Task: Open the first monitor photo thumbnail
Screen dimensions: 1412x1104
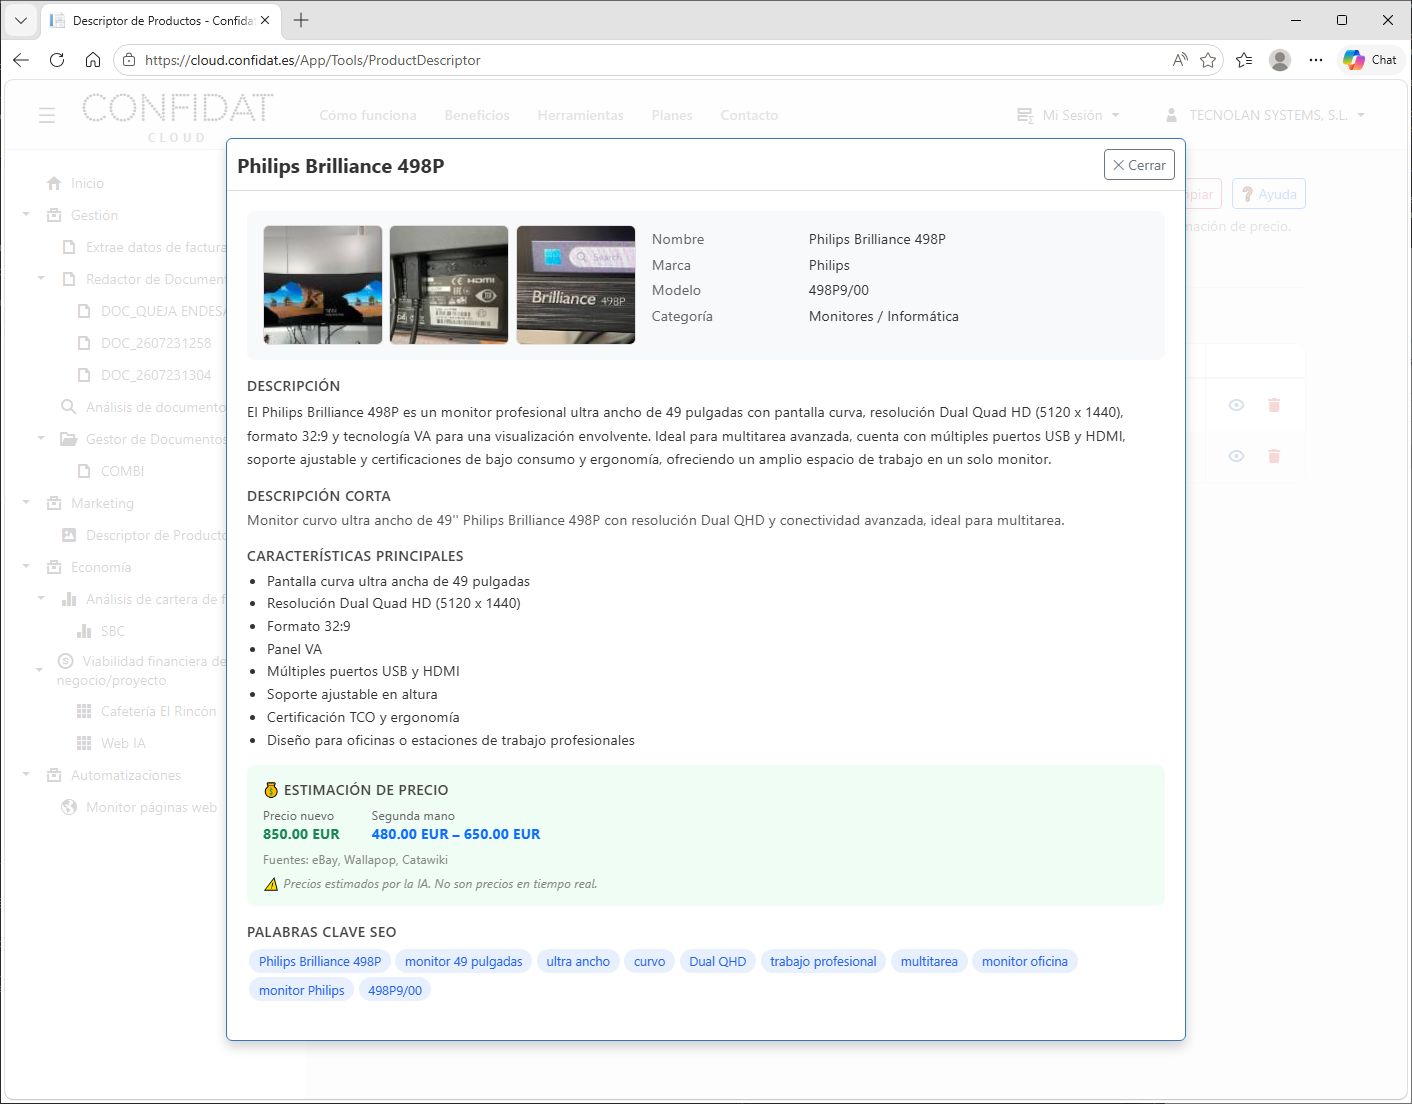Action: (323, 285)
